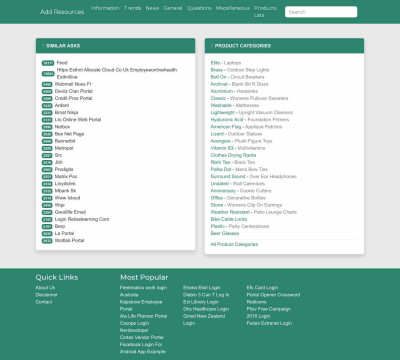View All Product Categories
This screenshot has width=400, height=360.
coord(234,244)
